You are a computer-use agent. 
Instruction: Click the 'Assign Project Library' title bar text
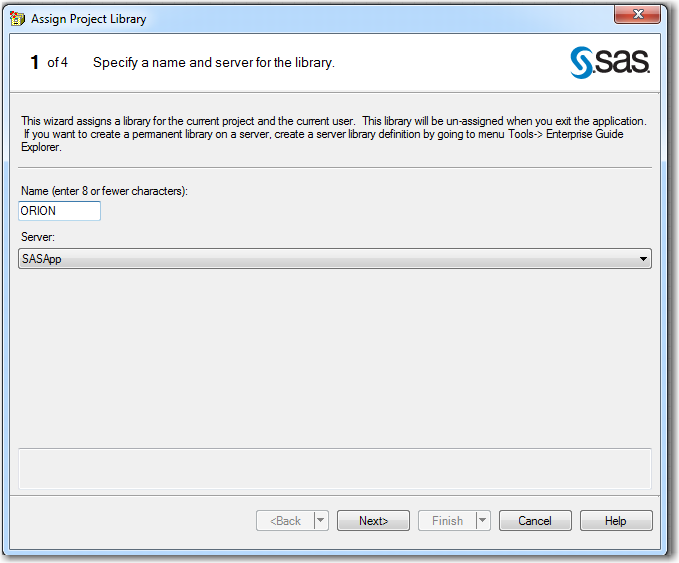click(x=88, y=19)
